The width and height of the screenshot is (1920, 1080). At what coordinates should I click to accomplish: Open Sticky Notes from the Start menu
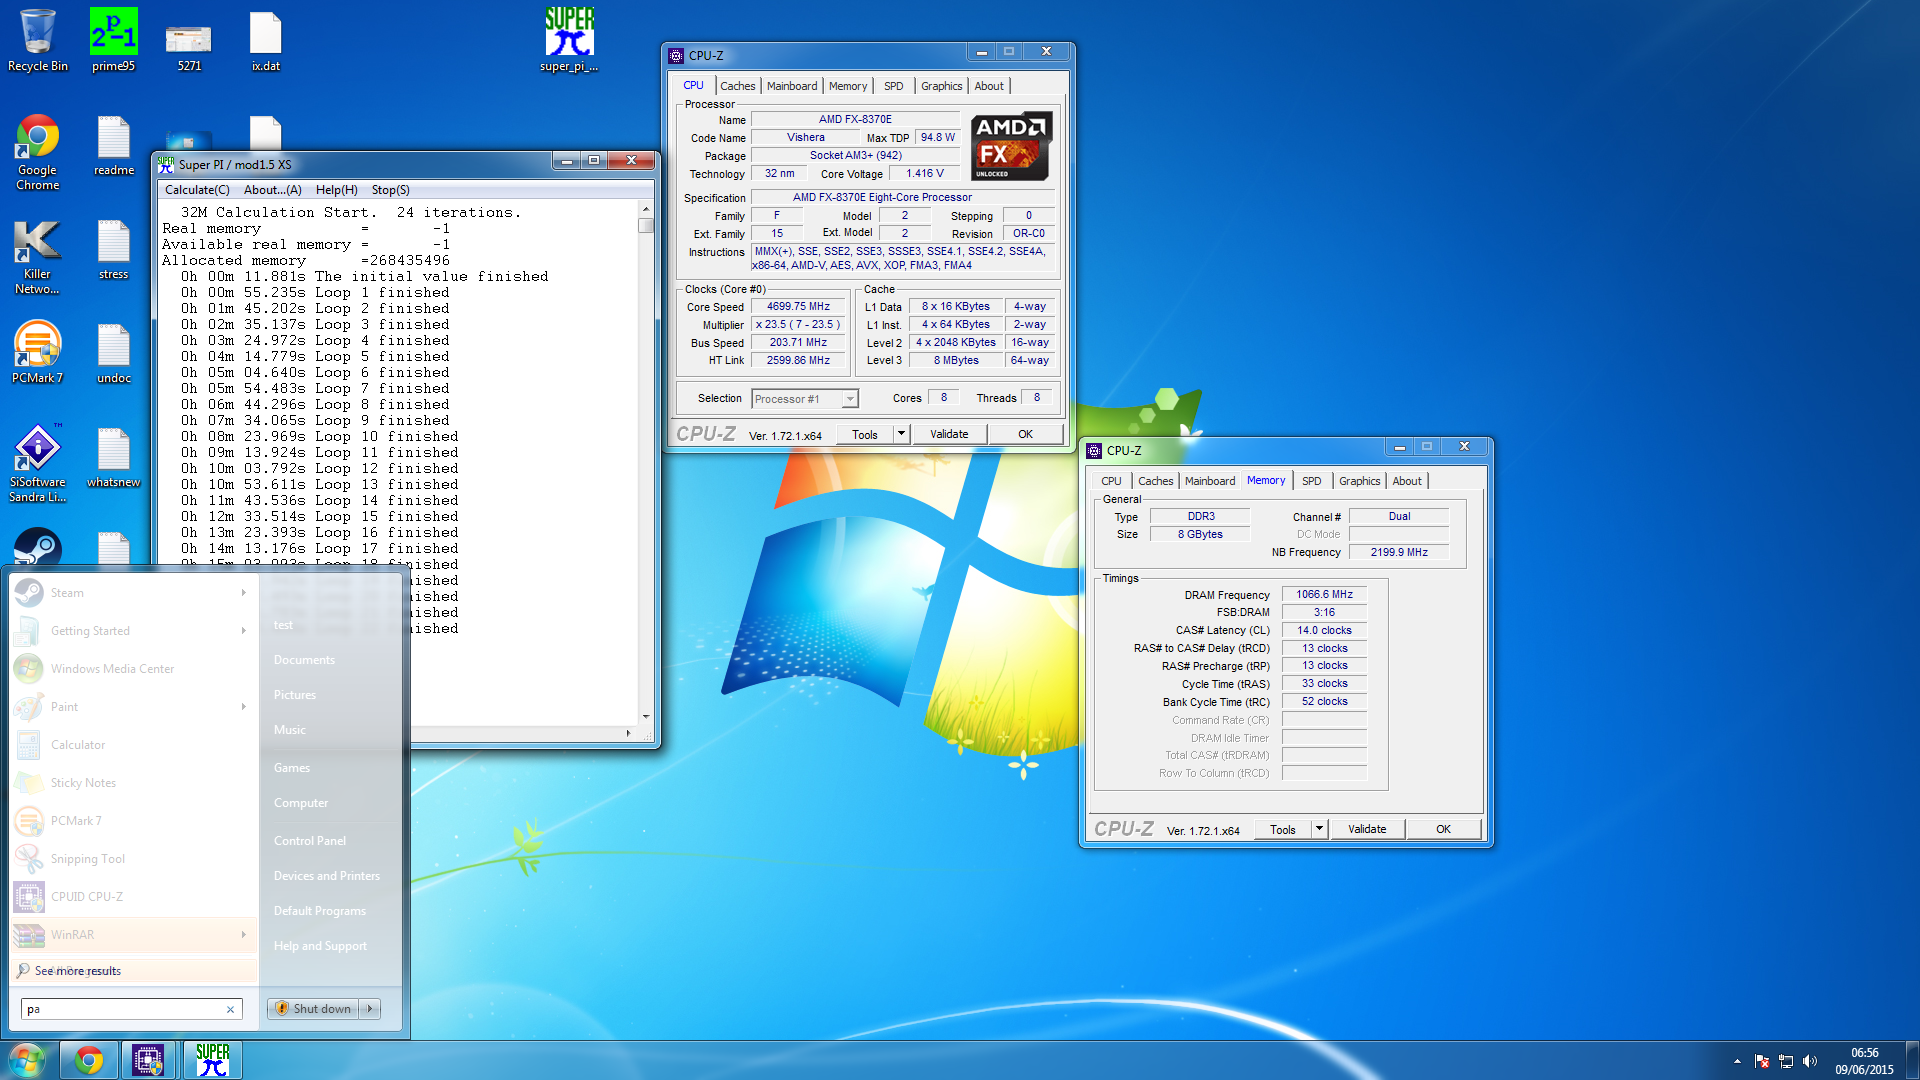coord(133,783)
